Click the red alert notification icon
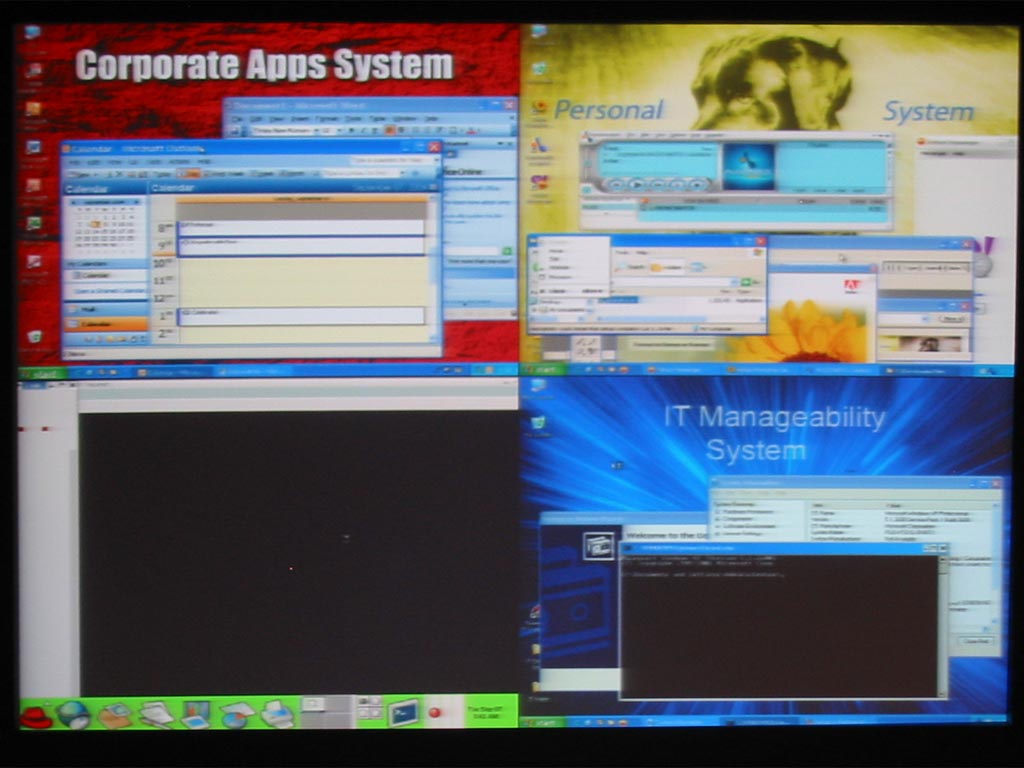Viewport: 1024px width, 768px height. (x=435, y=713)
